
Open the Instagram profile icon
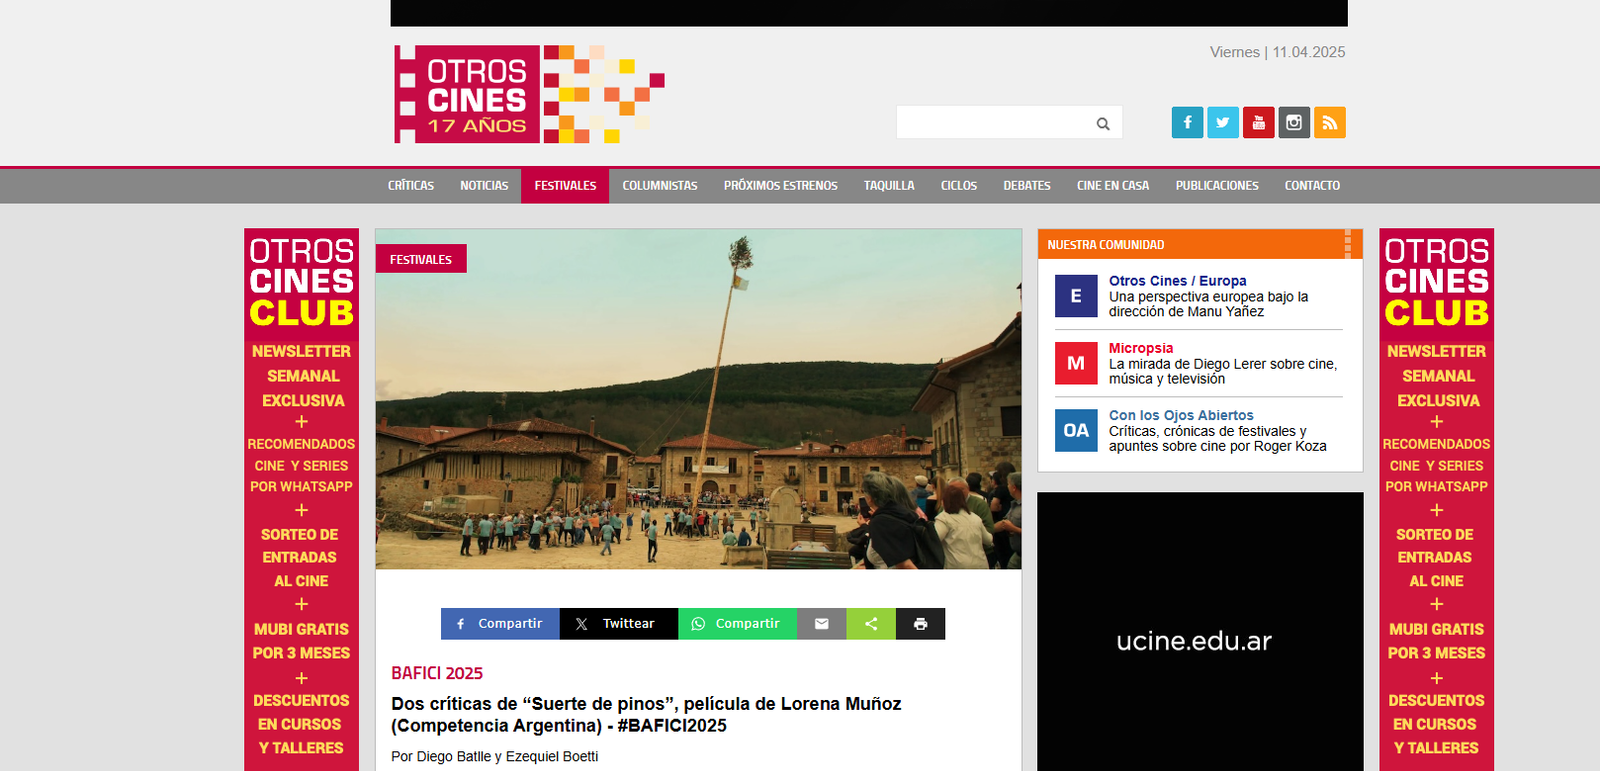pos(1294,122)
